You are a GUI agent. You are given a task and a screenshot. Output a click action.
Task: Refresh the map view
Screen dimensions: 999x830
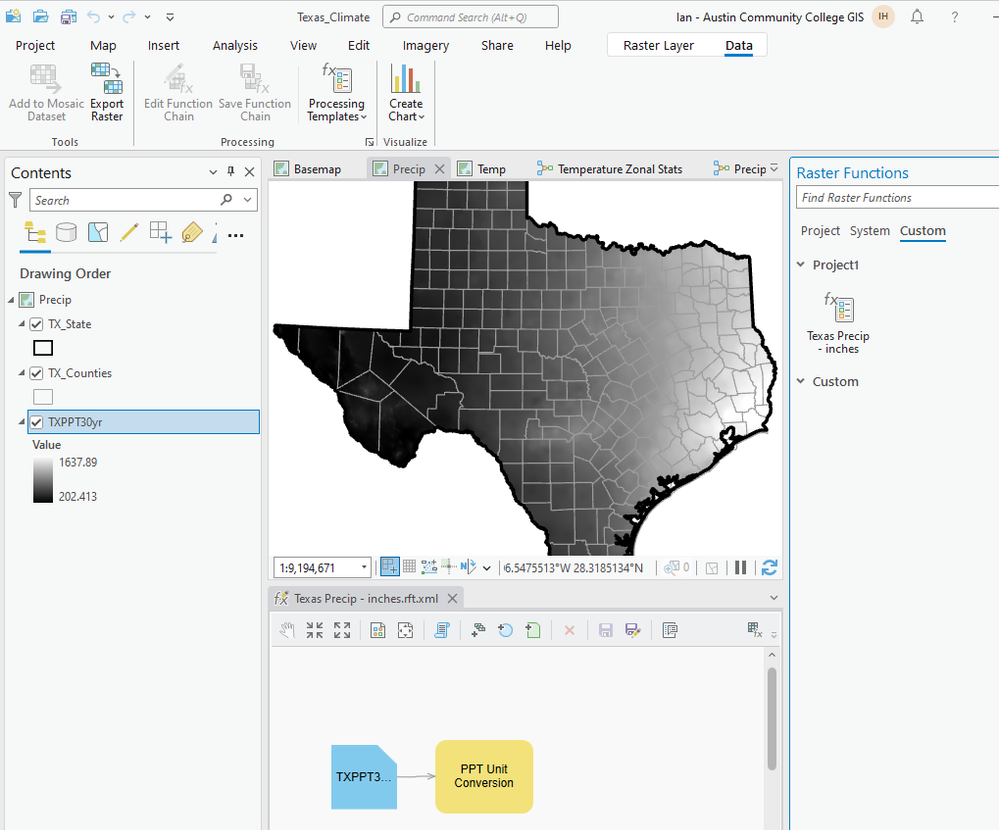769,567
